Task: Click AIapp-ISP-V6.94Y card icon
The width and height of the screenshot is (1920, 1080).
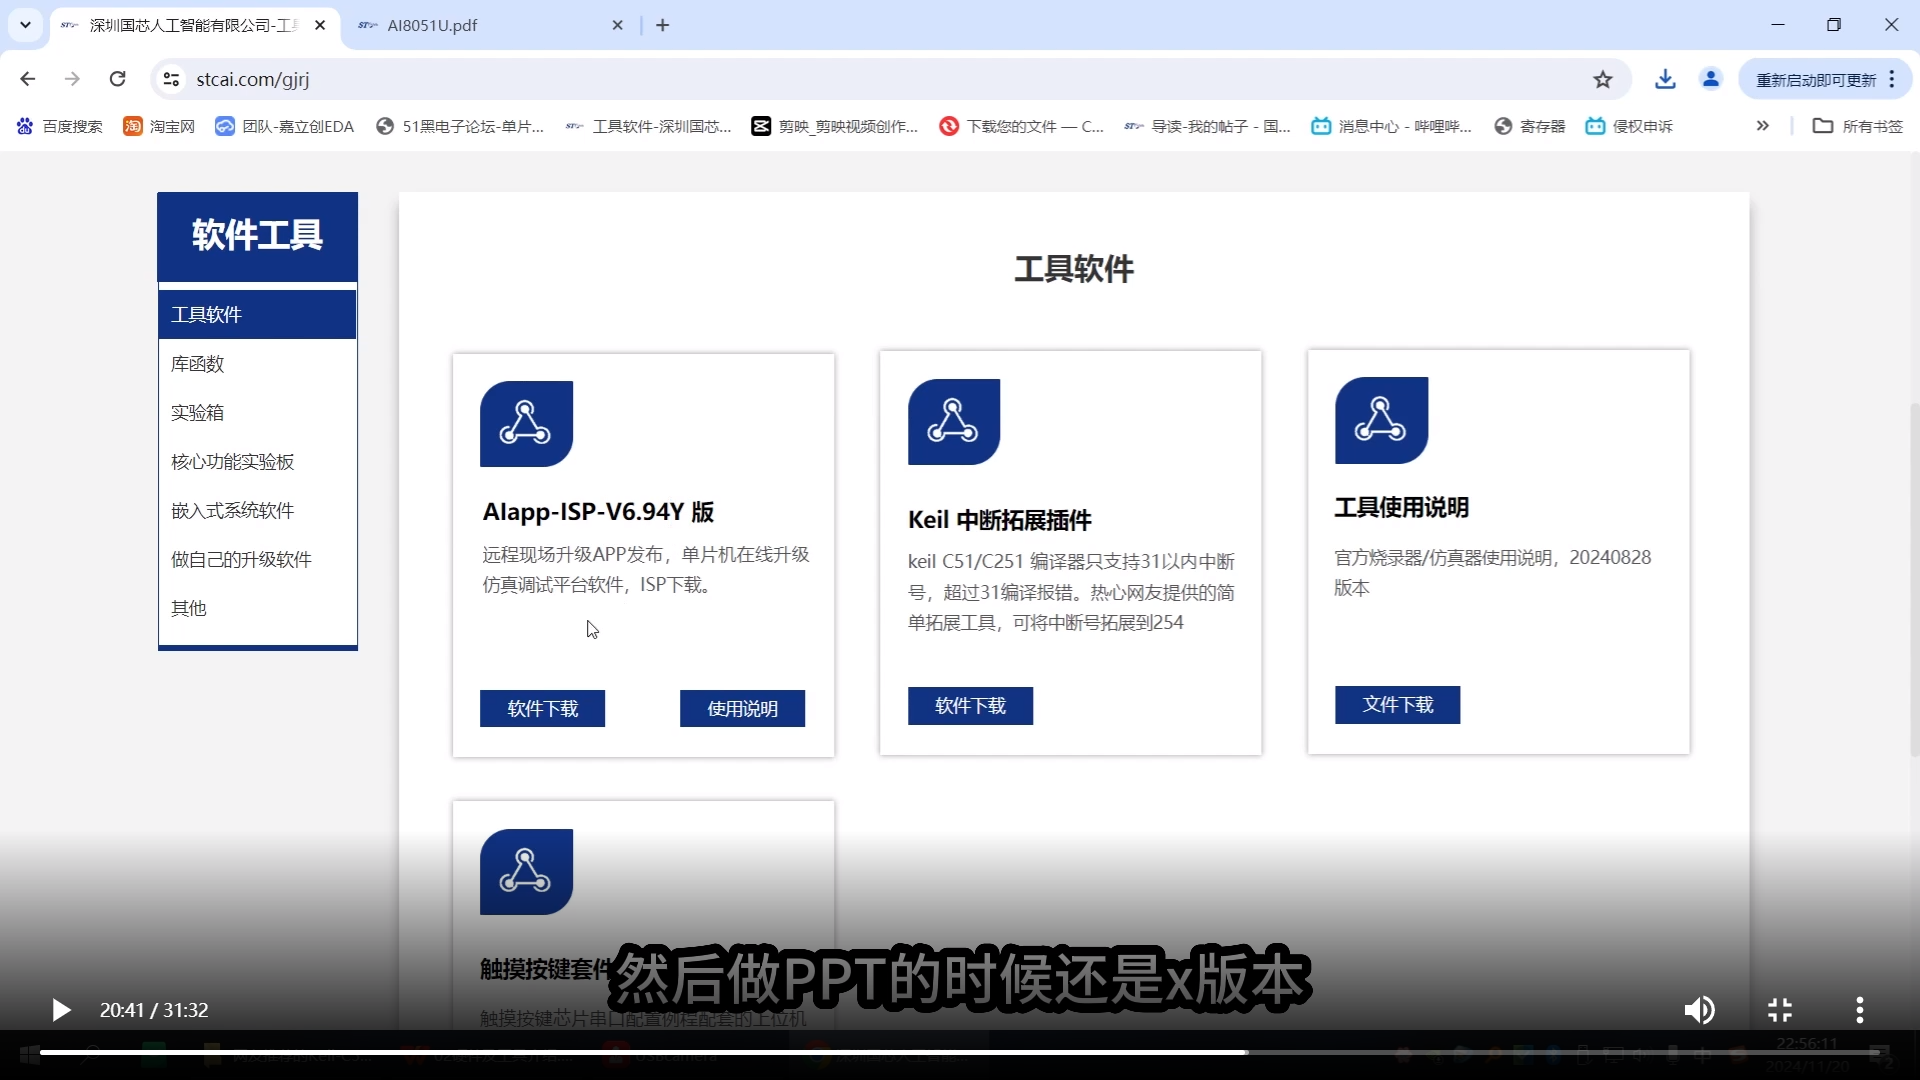Action: [526, 424]
